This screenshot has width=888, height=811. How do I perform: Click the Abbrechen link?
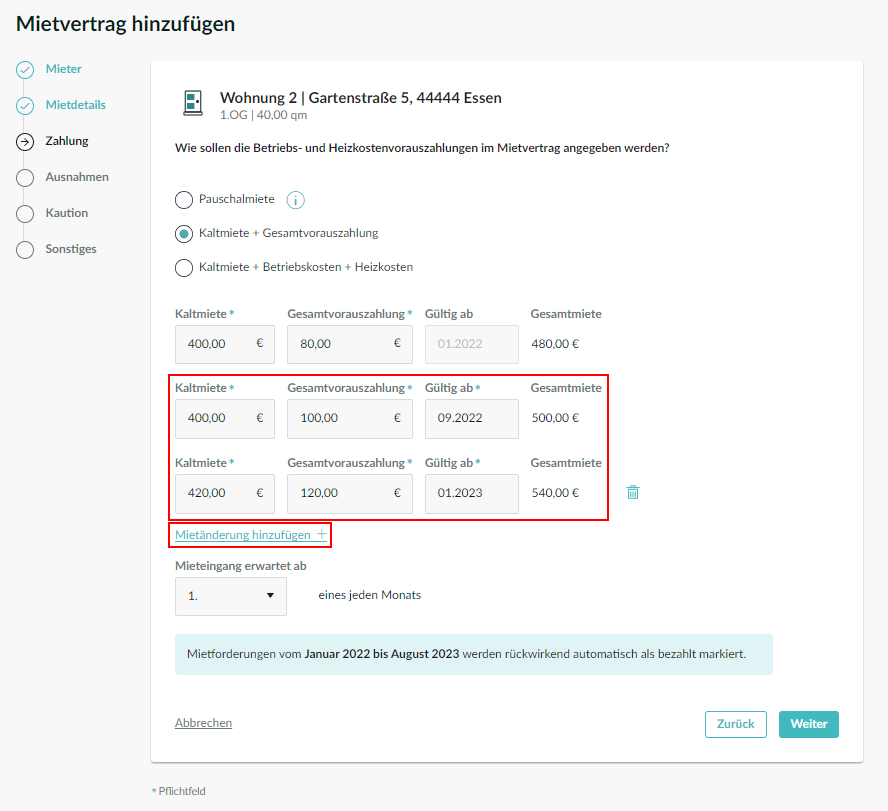click(203, 723)
